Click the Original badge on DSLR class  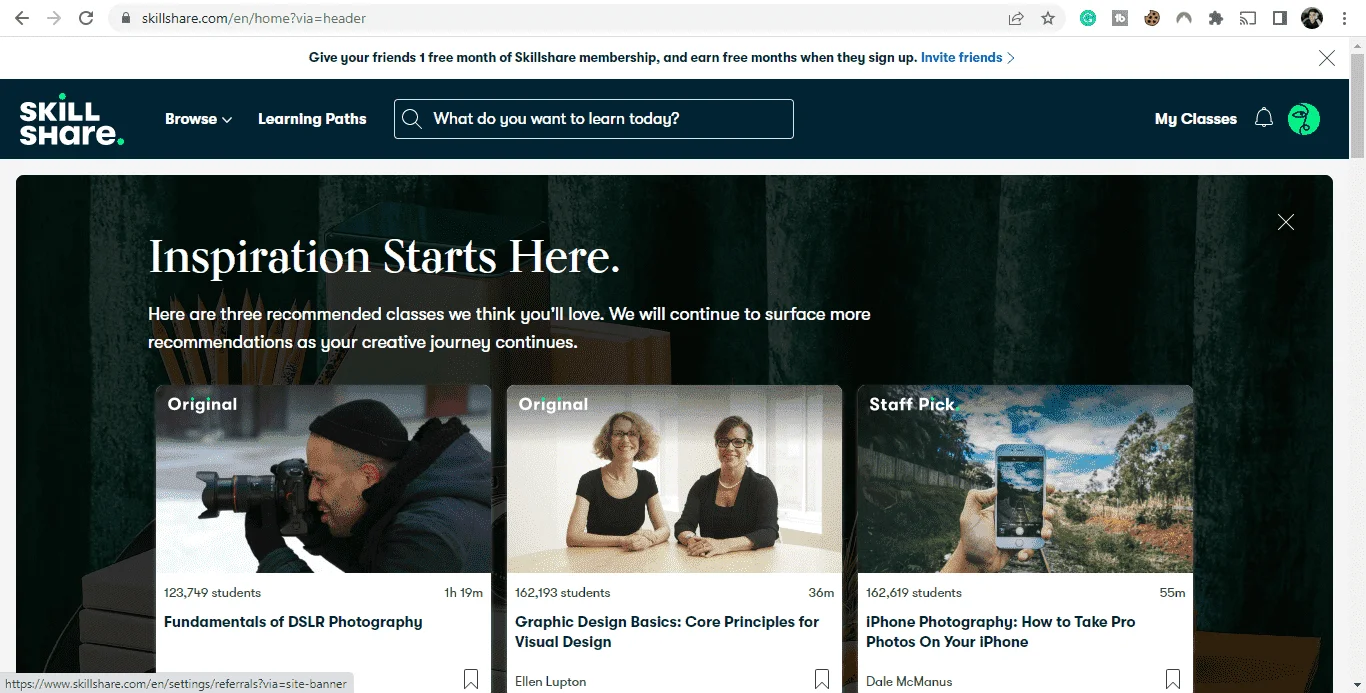tap(202, 405)
